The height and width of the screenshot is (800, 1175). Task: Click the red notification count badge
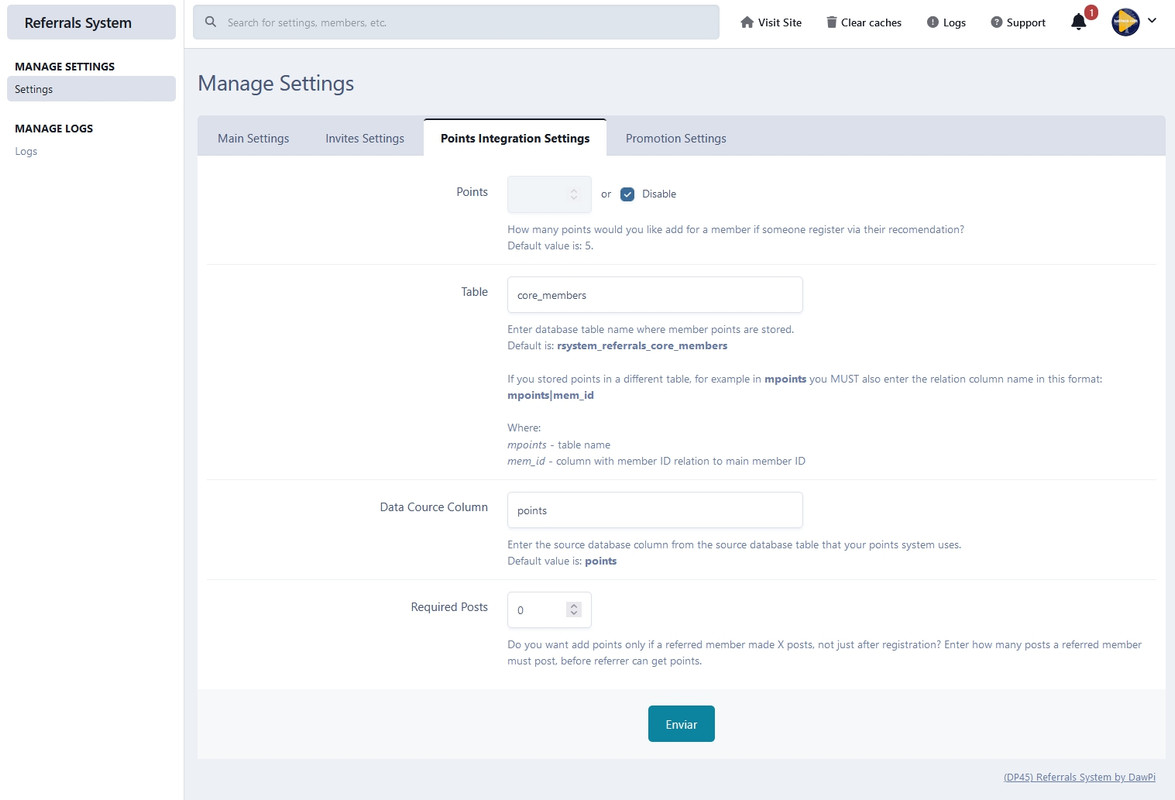tap(1091, 12)
